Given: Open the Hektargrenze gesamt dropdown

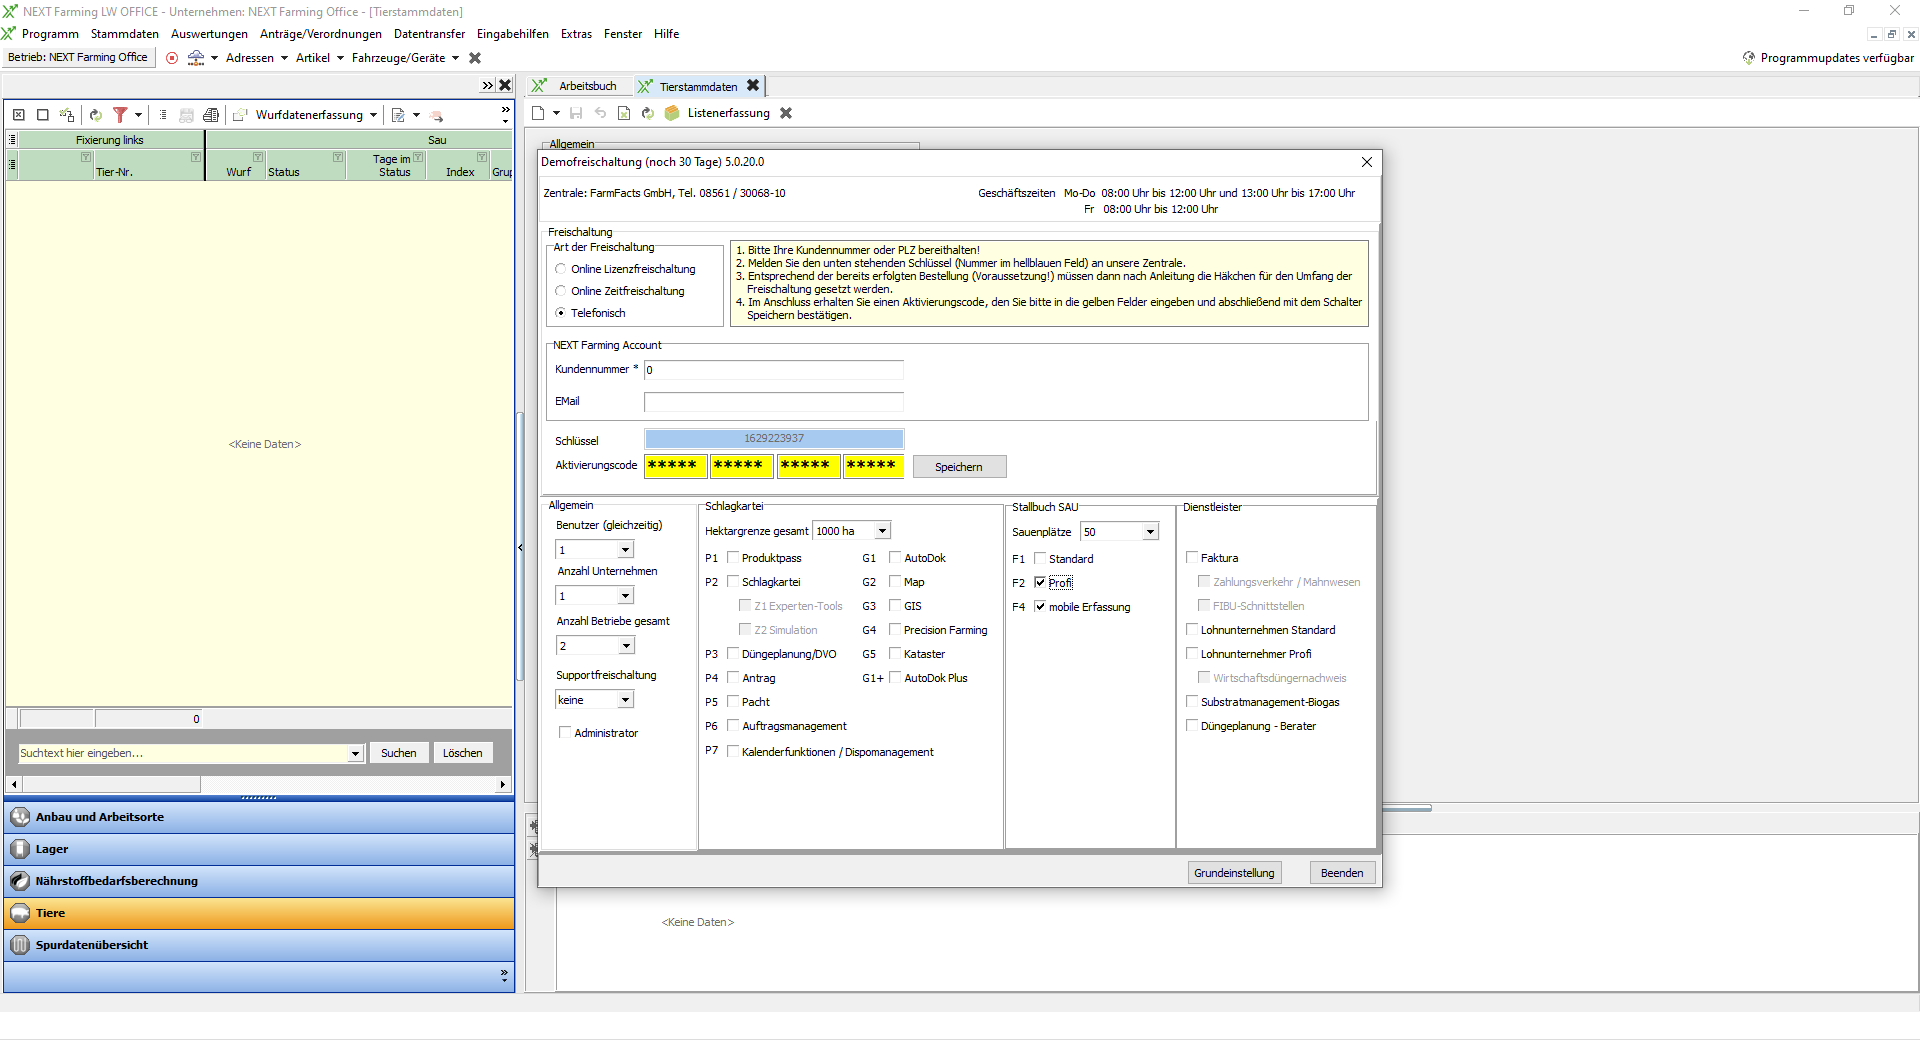Looking at the screenshot, I should [882, 531].
